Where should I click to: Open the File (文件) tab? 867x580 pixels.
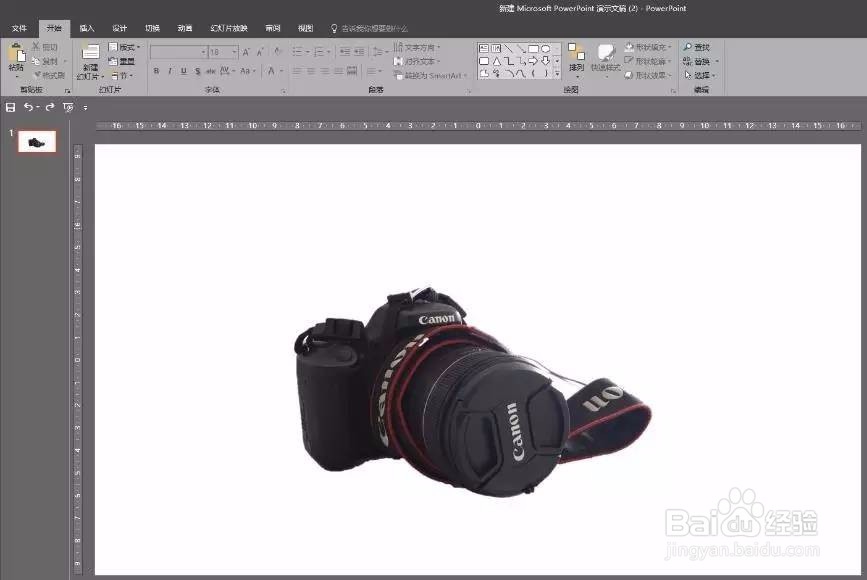(x=19, y=28)
